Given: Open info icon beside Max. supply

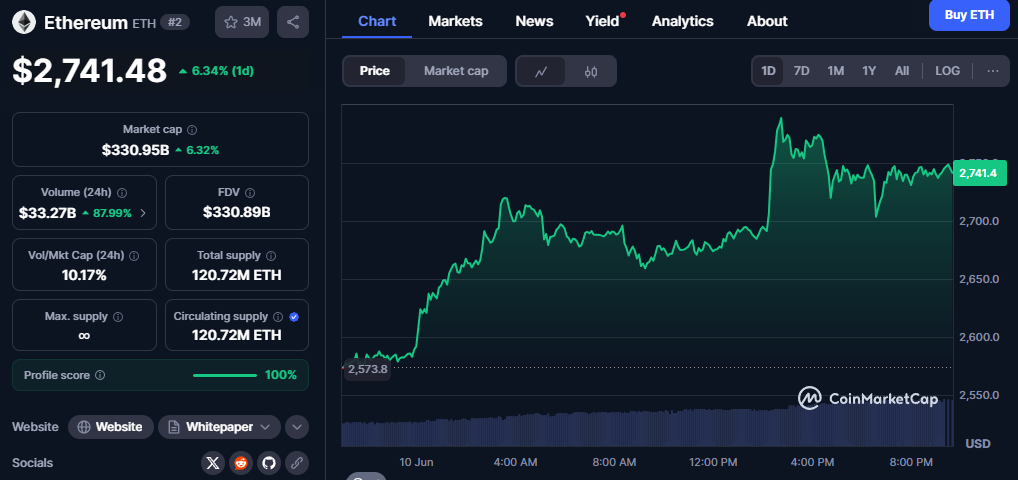Looking at the screenshot, I should [118, 317].
